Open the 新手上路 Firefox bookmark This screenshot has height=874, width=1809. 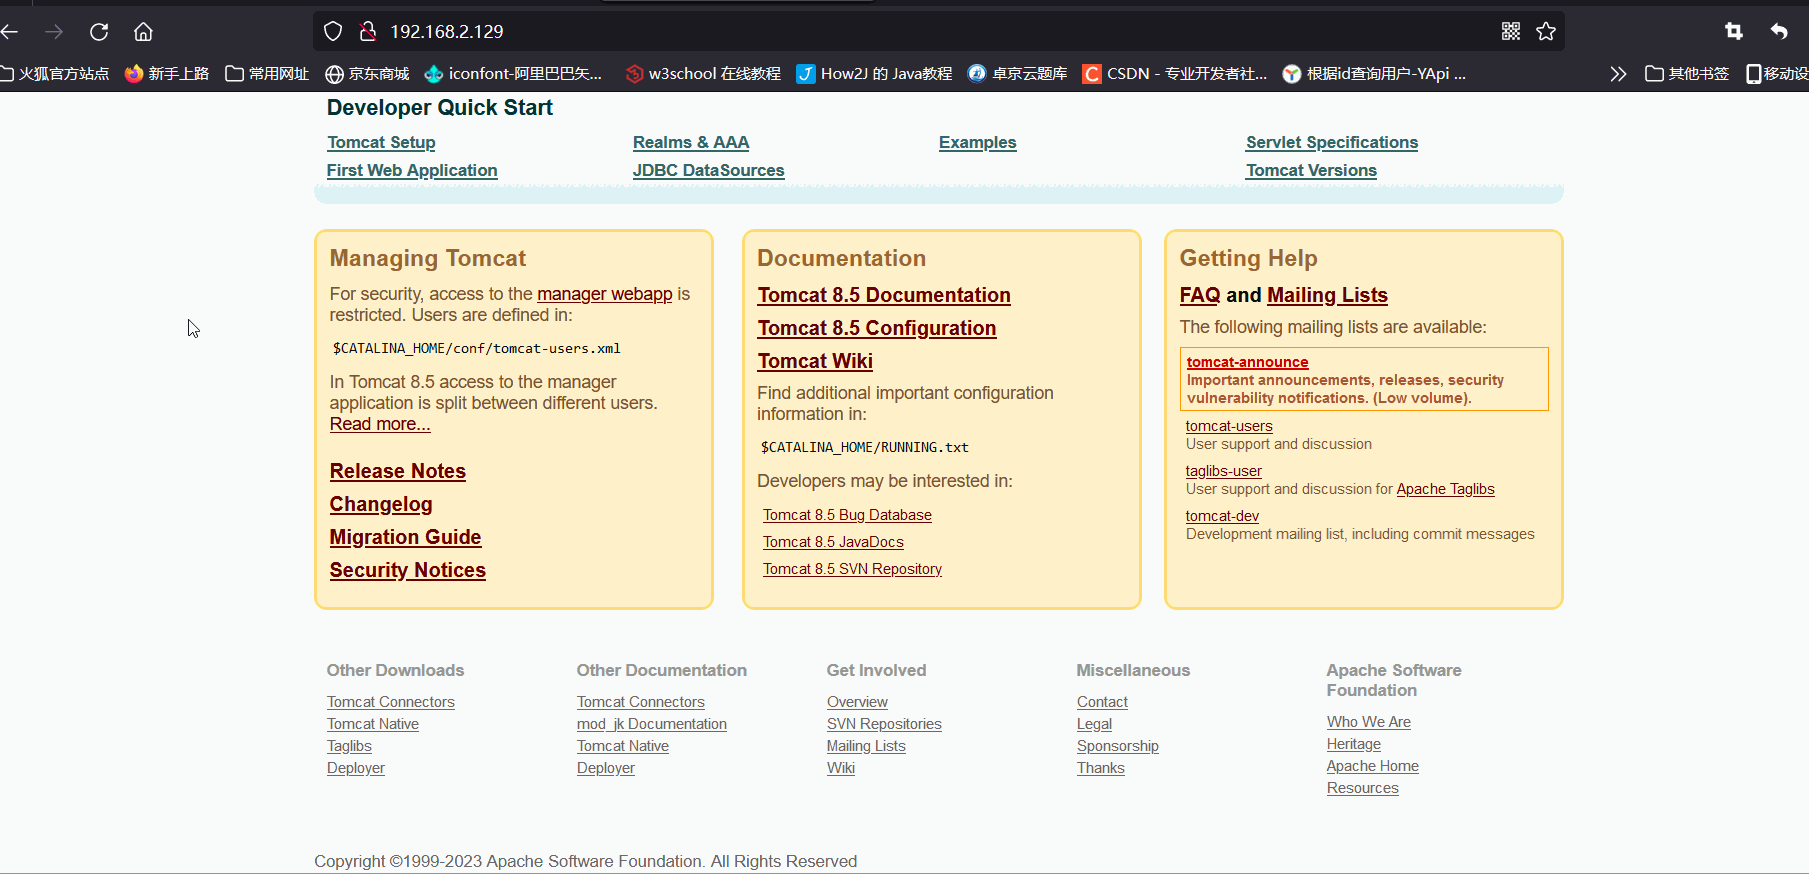167,74
